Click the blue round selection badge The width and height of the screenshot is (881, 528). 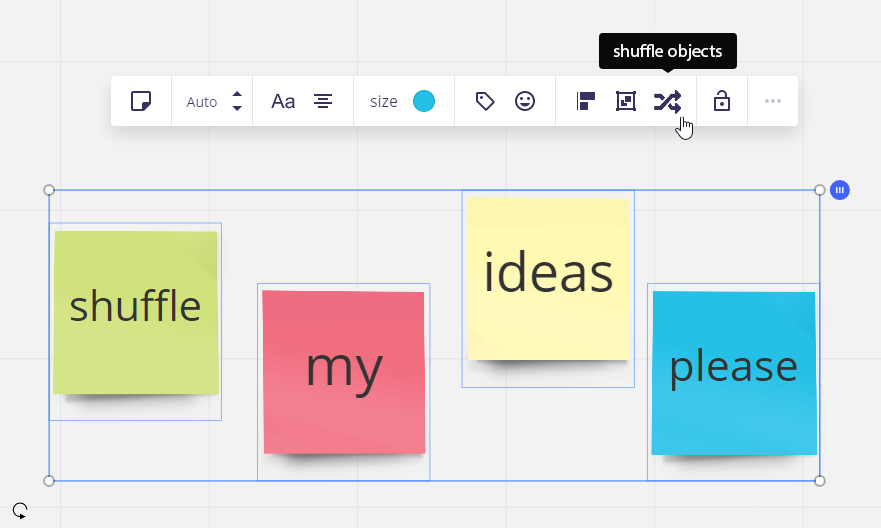[x=840, y=190]
